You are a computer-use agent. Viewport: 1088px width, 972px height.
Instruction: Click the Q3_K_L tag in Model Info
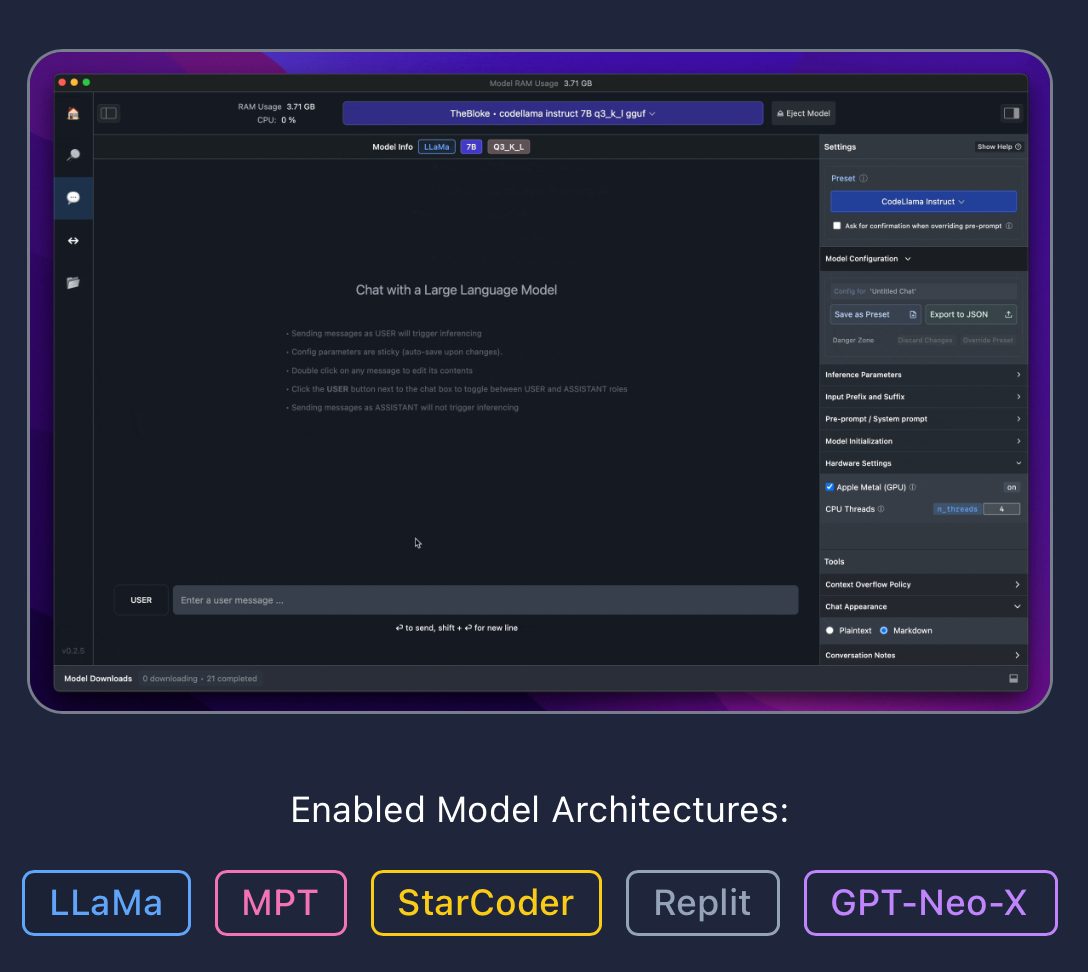pos(509,146)
